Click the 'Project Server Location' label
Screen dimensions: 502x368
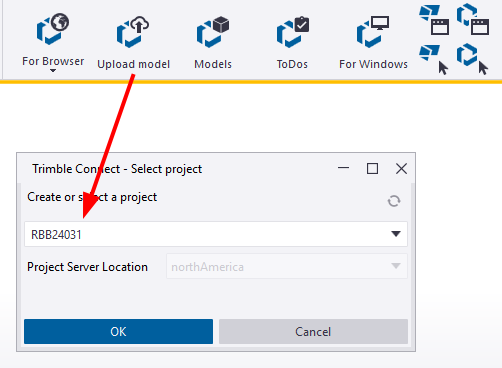87,267
